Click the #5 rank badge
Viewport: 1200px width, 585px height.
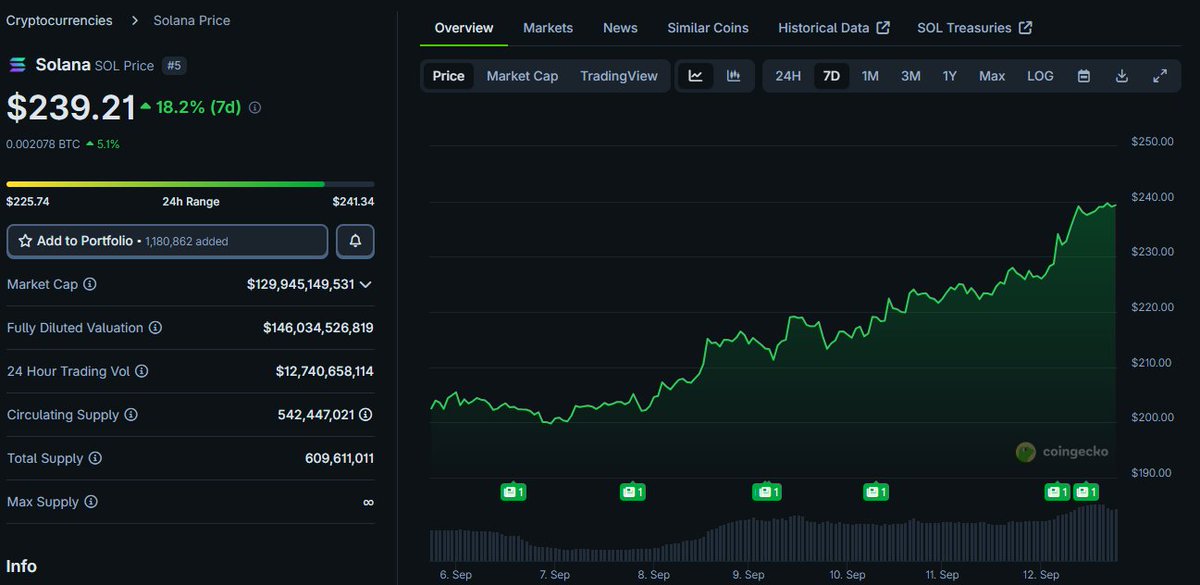[x=174, y=65]
